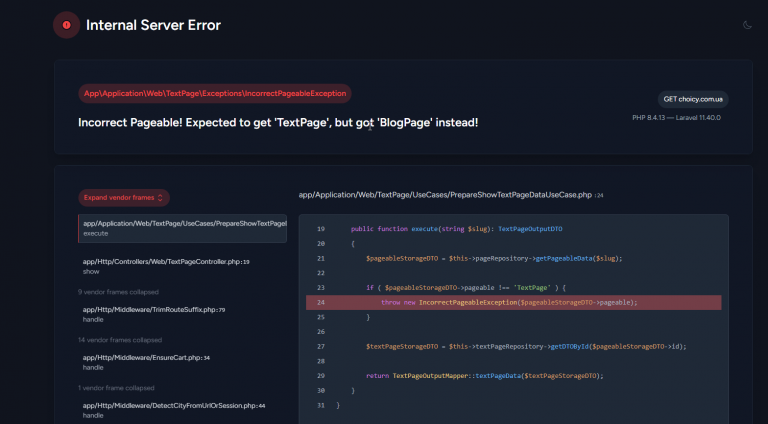768x424 pixels.
Task: Click the GET choicy.com.ua request badge
Action: click(693, 99)
